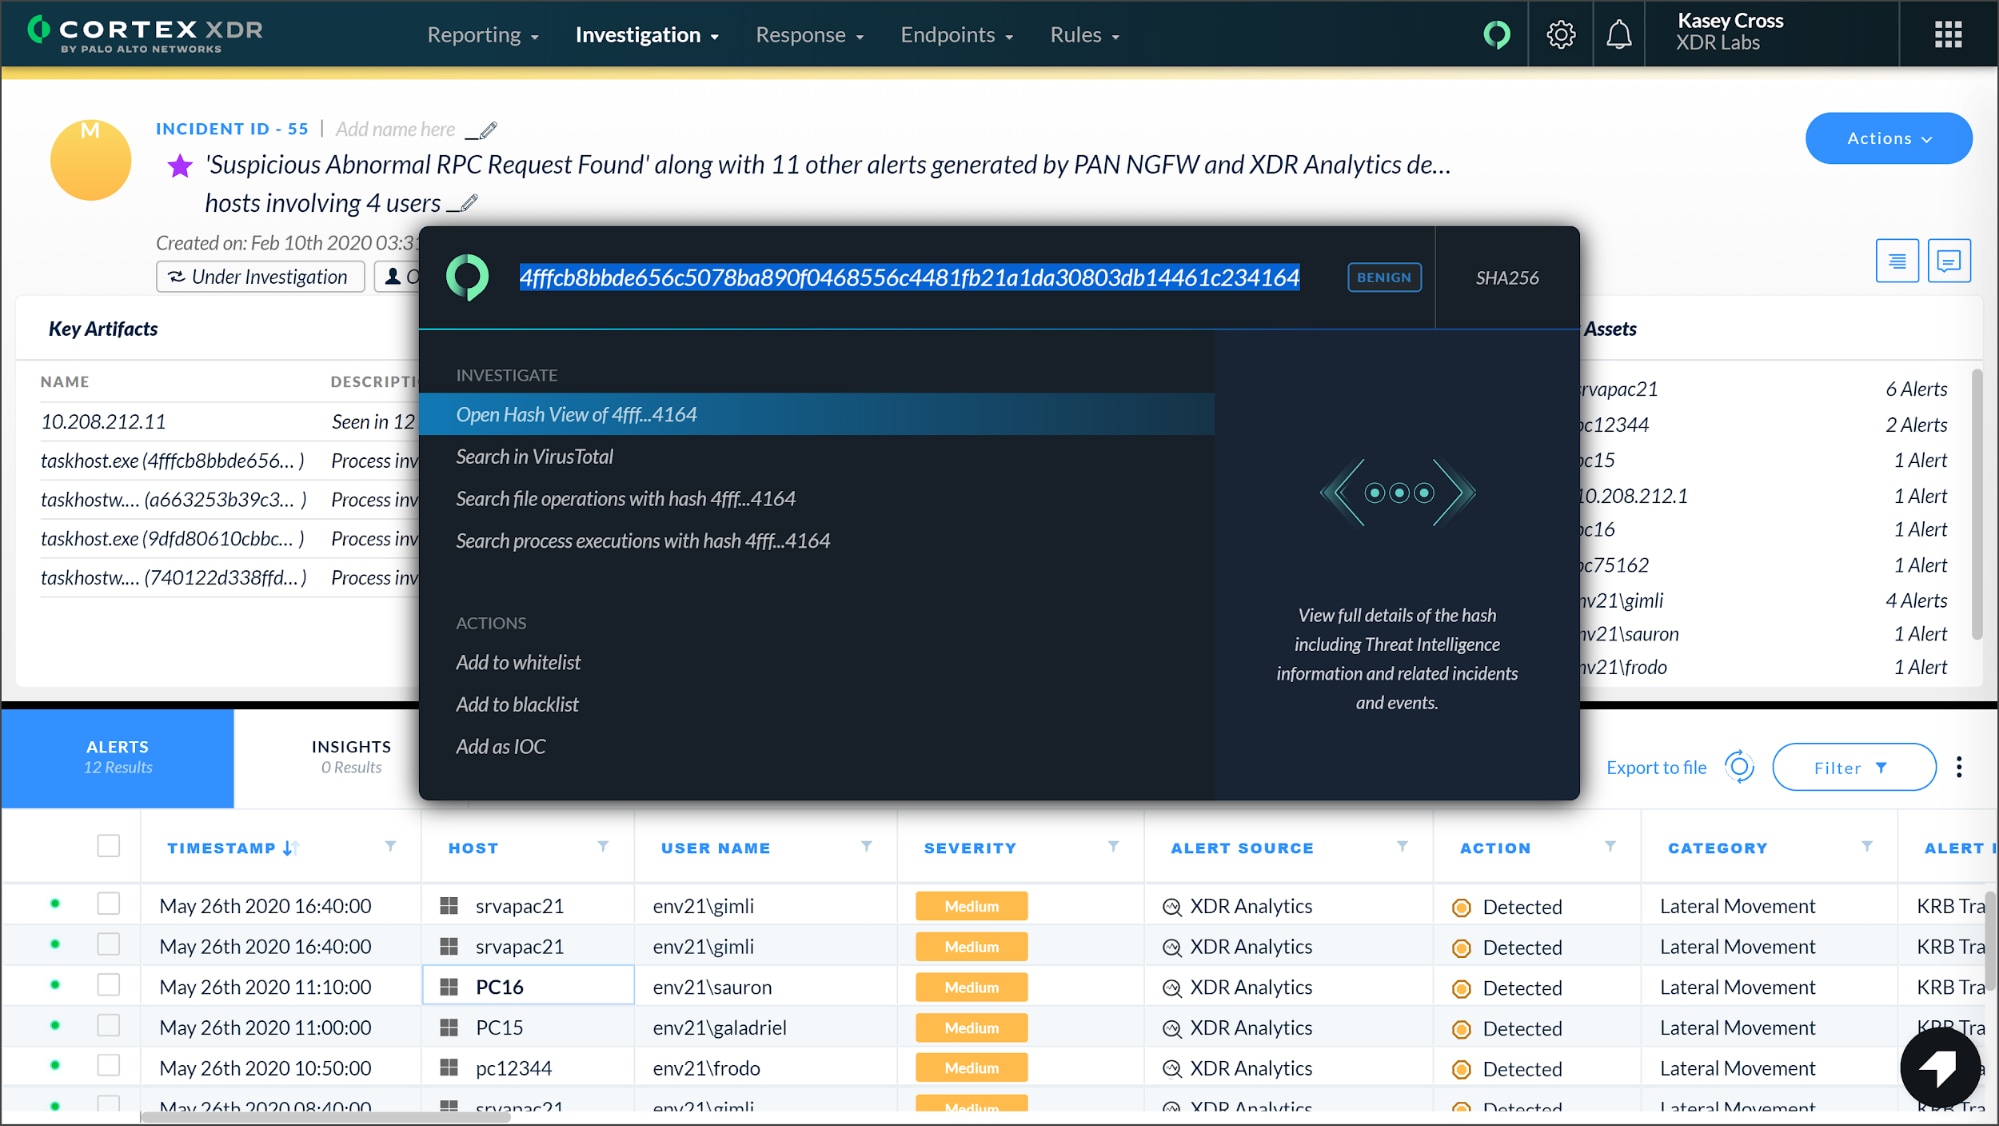This screenshot has height=1126, width=1999.
Task: Filter the Timestamp column
Action: (391, 846)
